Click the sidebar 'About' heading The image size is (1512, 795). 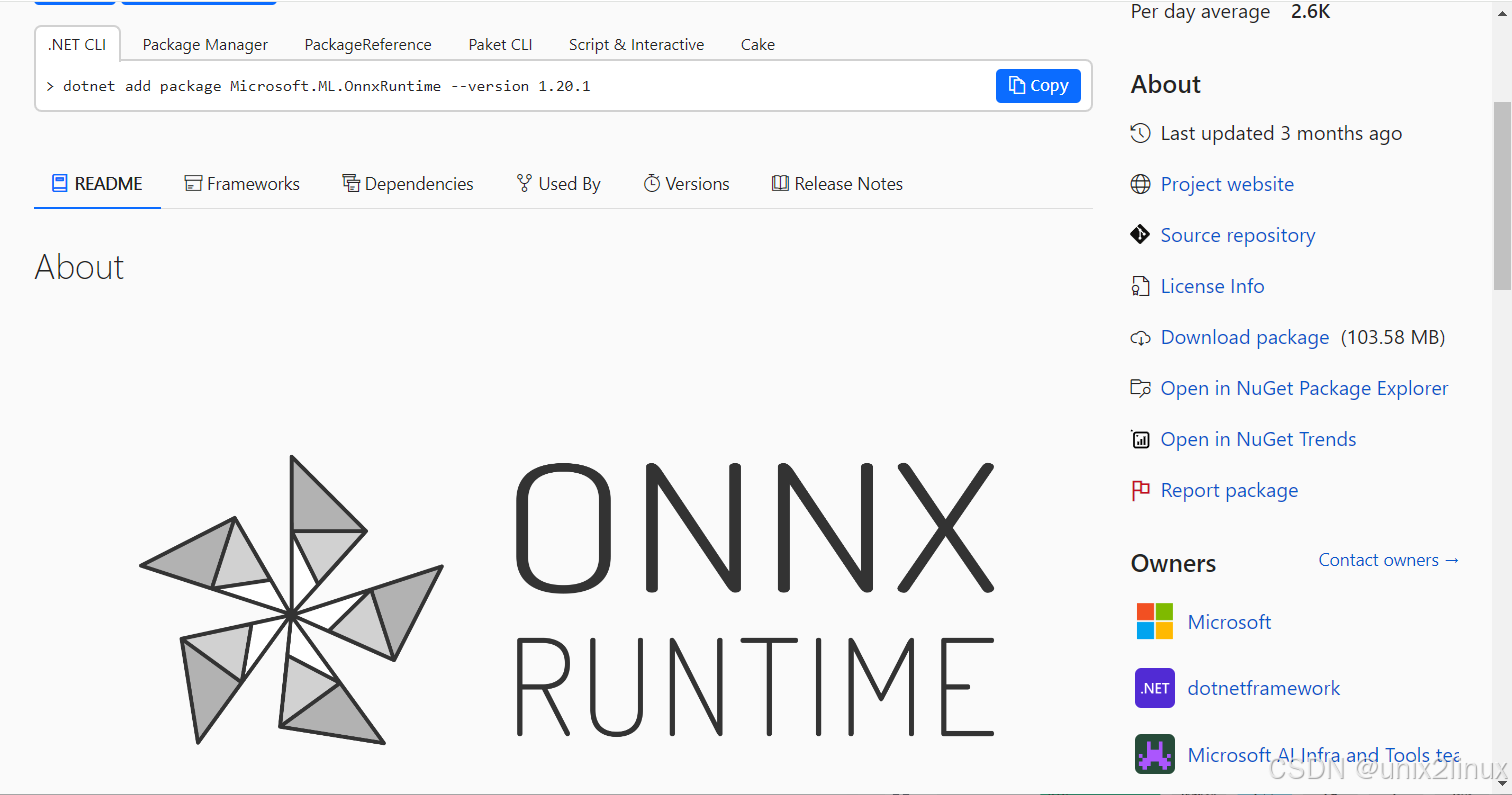pos(1166,85)
